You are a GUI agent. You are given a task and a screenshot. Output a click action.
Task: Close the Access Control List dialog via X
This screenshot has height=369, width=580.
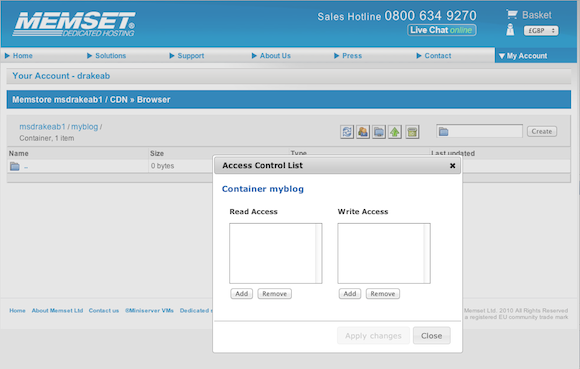coord(452,166)
